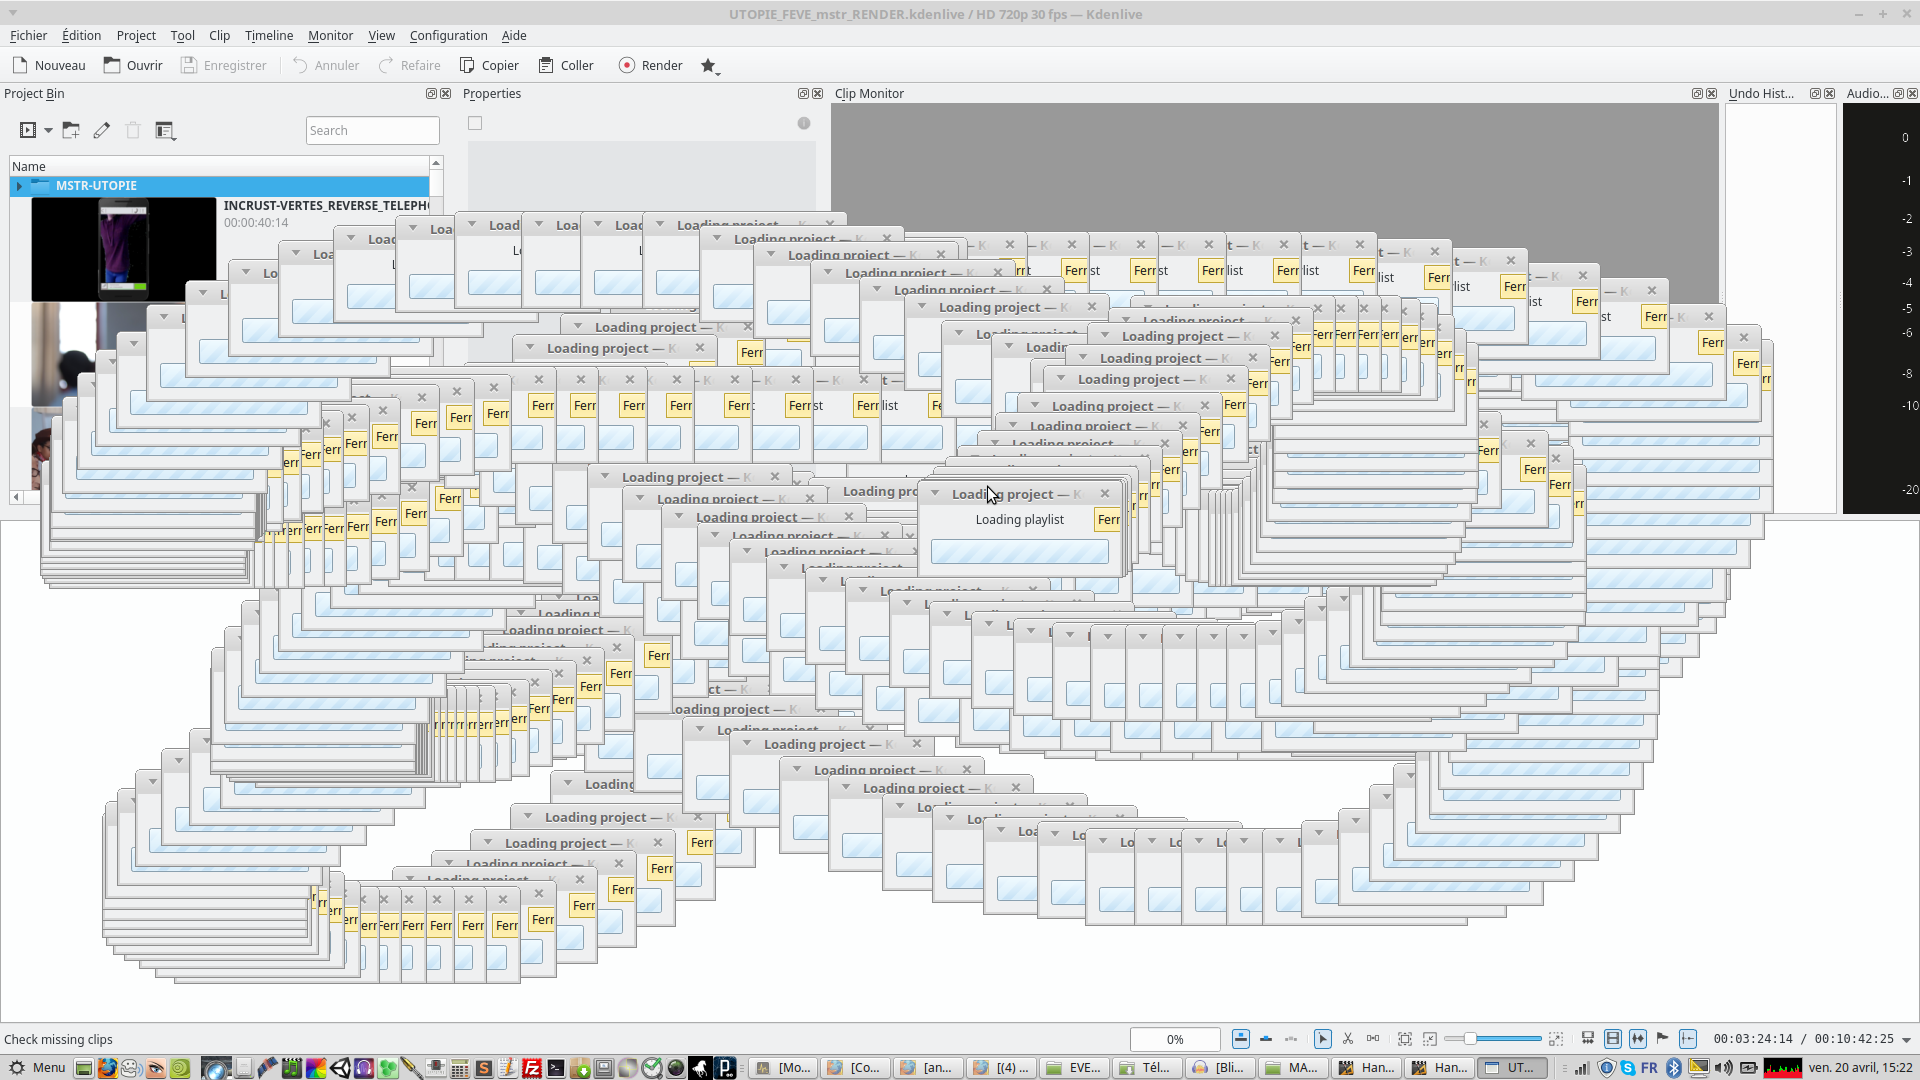The width and height of the screenshot is (1920, 1080).
Task: Click the timeline flag markers icon
Action: 1662,1039
